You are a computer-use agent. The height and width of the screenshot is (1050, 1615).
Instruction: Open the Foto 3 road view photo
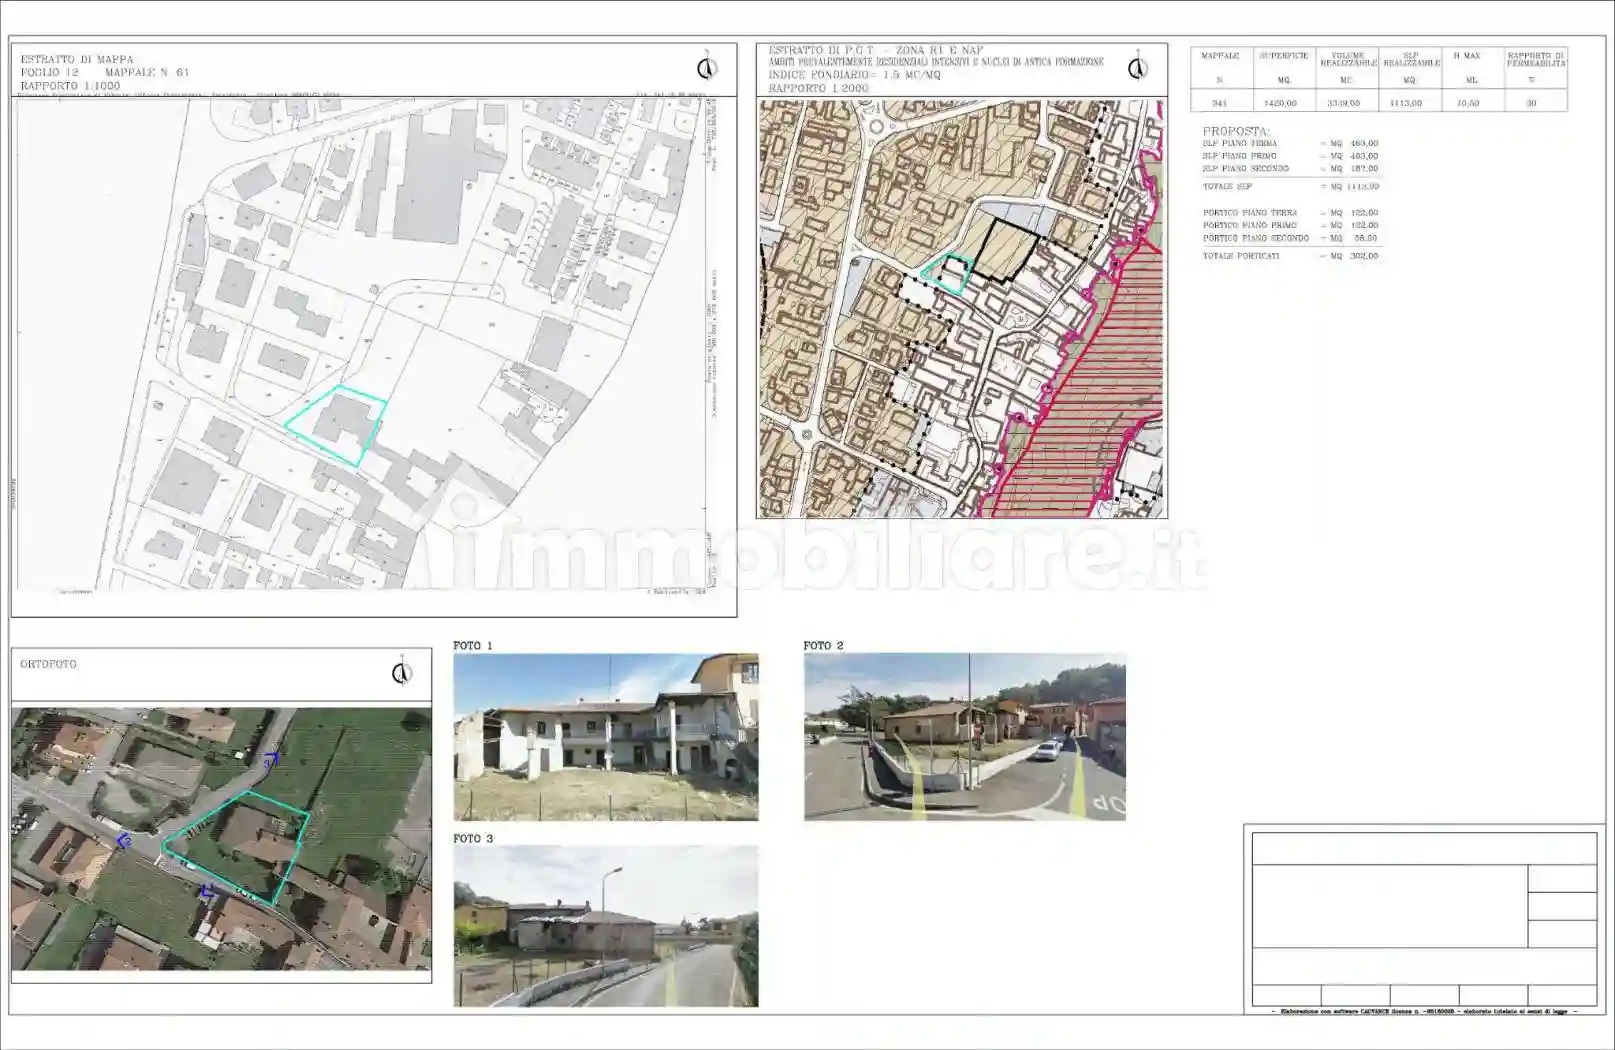click(x=605, y=926)
